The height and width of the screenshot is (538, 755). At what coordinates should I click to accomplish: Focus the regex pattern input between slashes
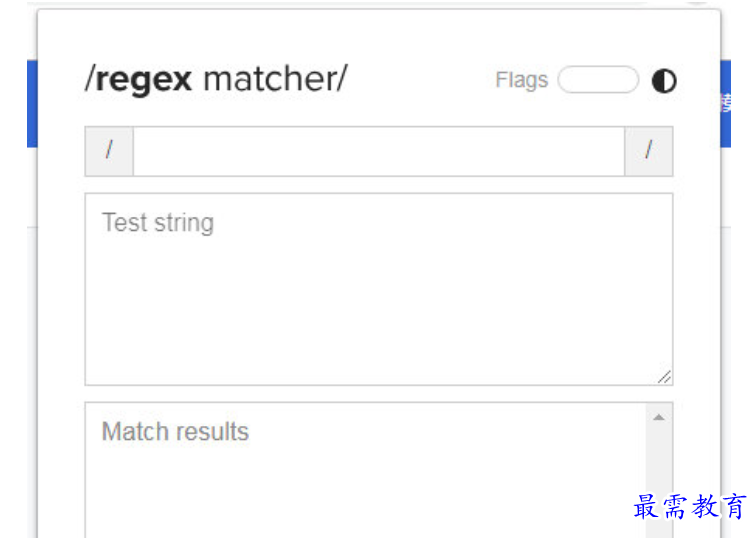pyautogui.click(x=379, y=151)
